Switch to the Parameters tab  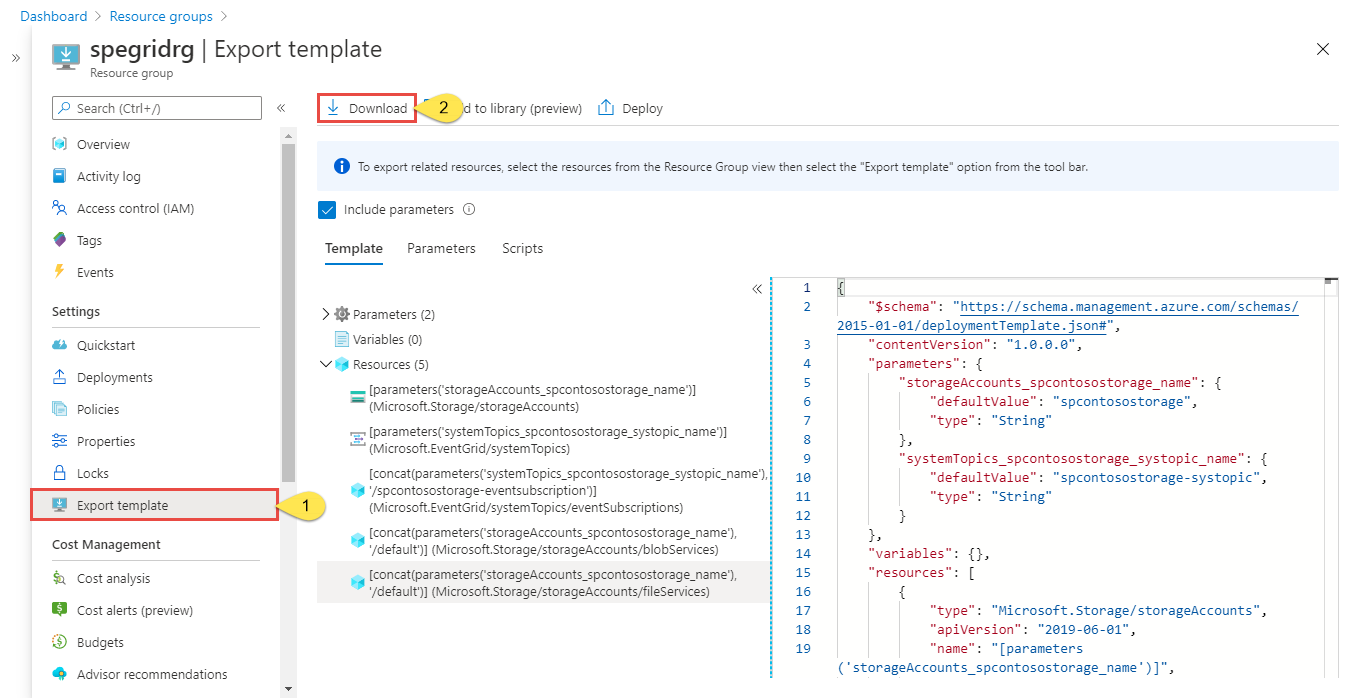click(441, 248)
